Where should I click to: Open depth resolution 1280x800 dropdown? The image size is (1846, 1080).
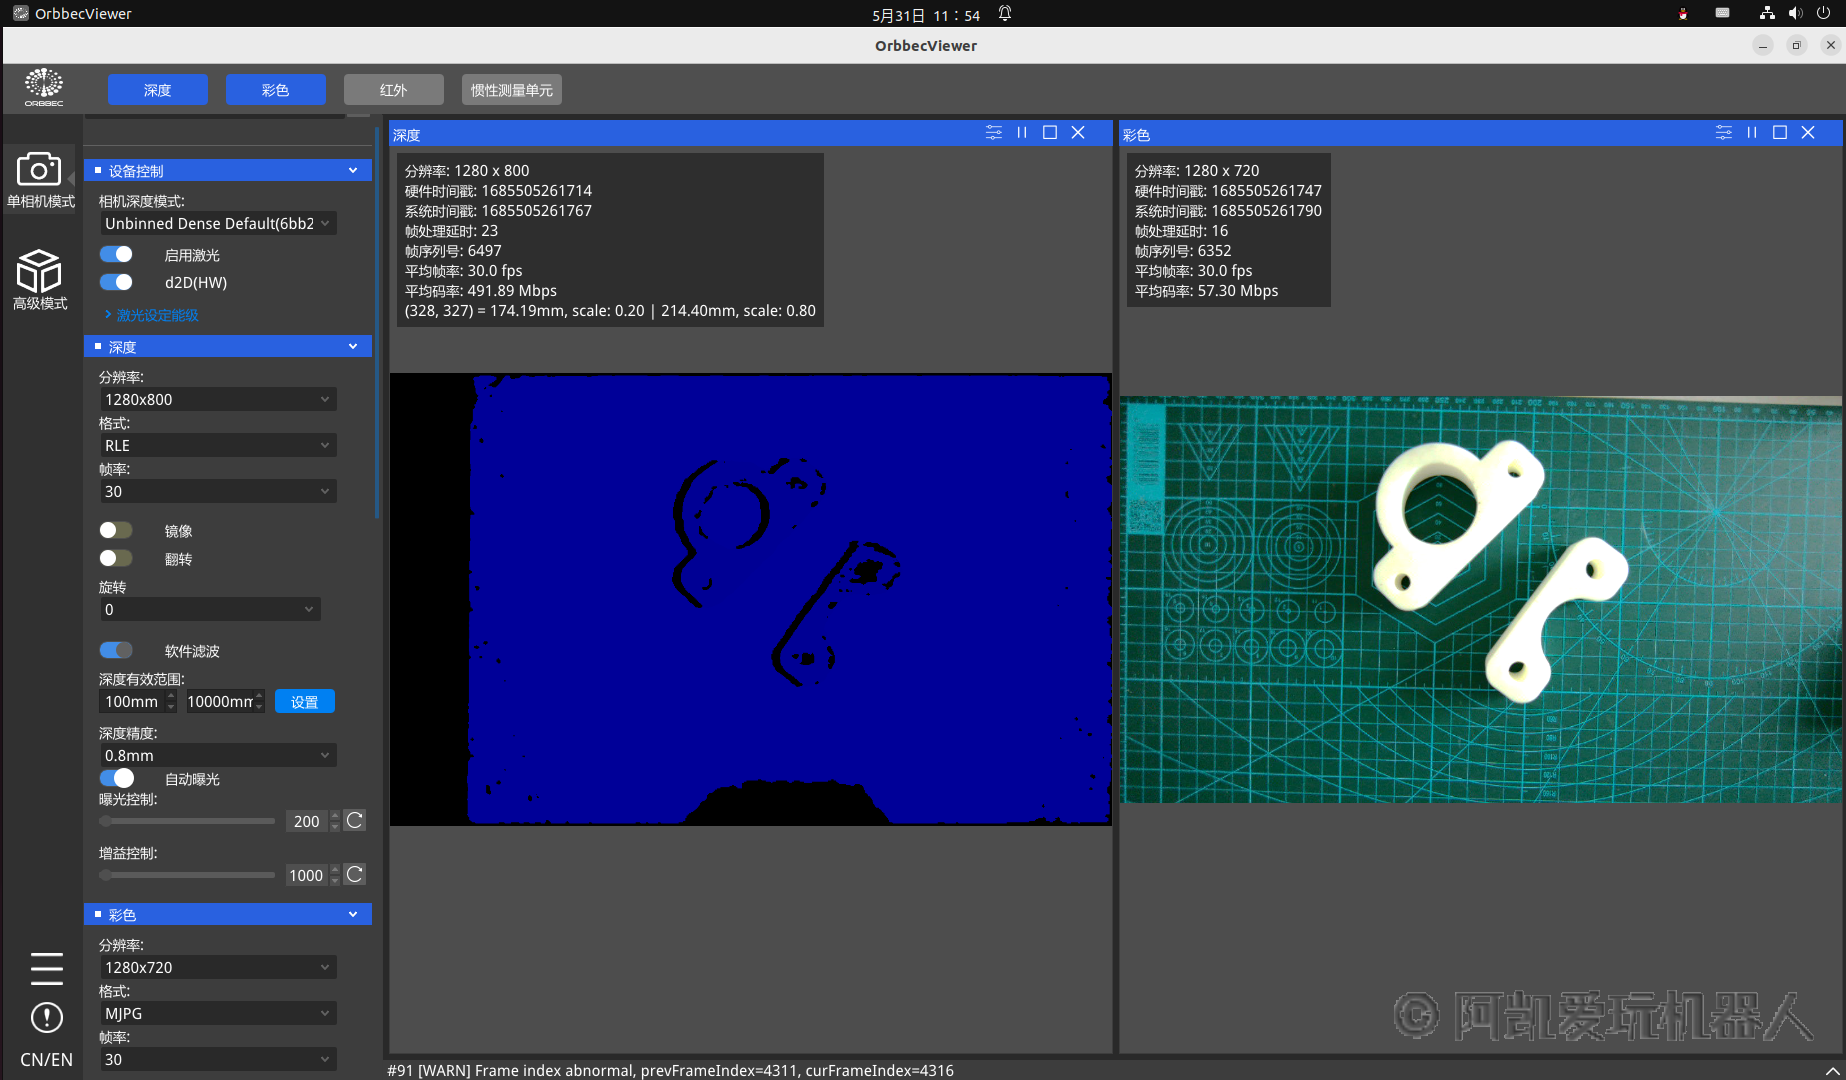(x=217, y=400)
